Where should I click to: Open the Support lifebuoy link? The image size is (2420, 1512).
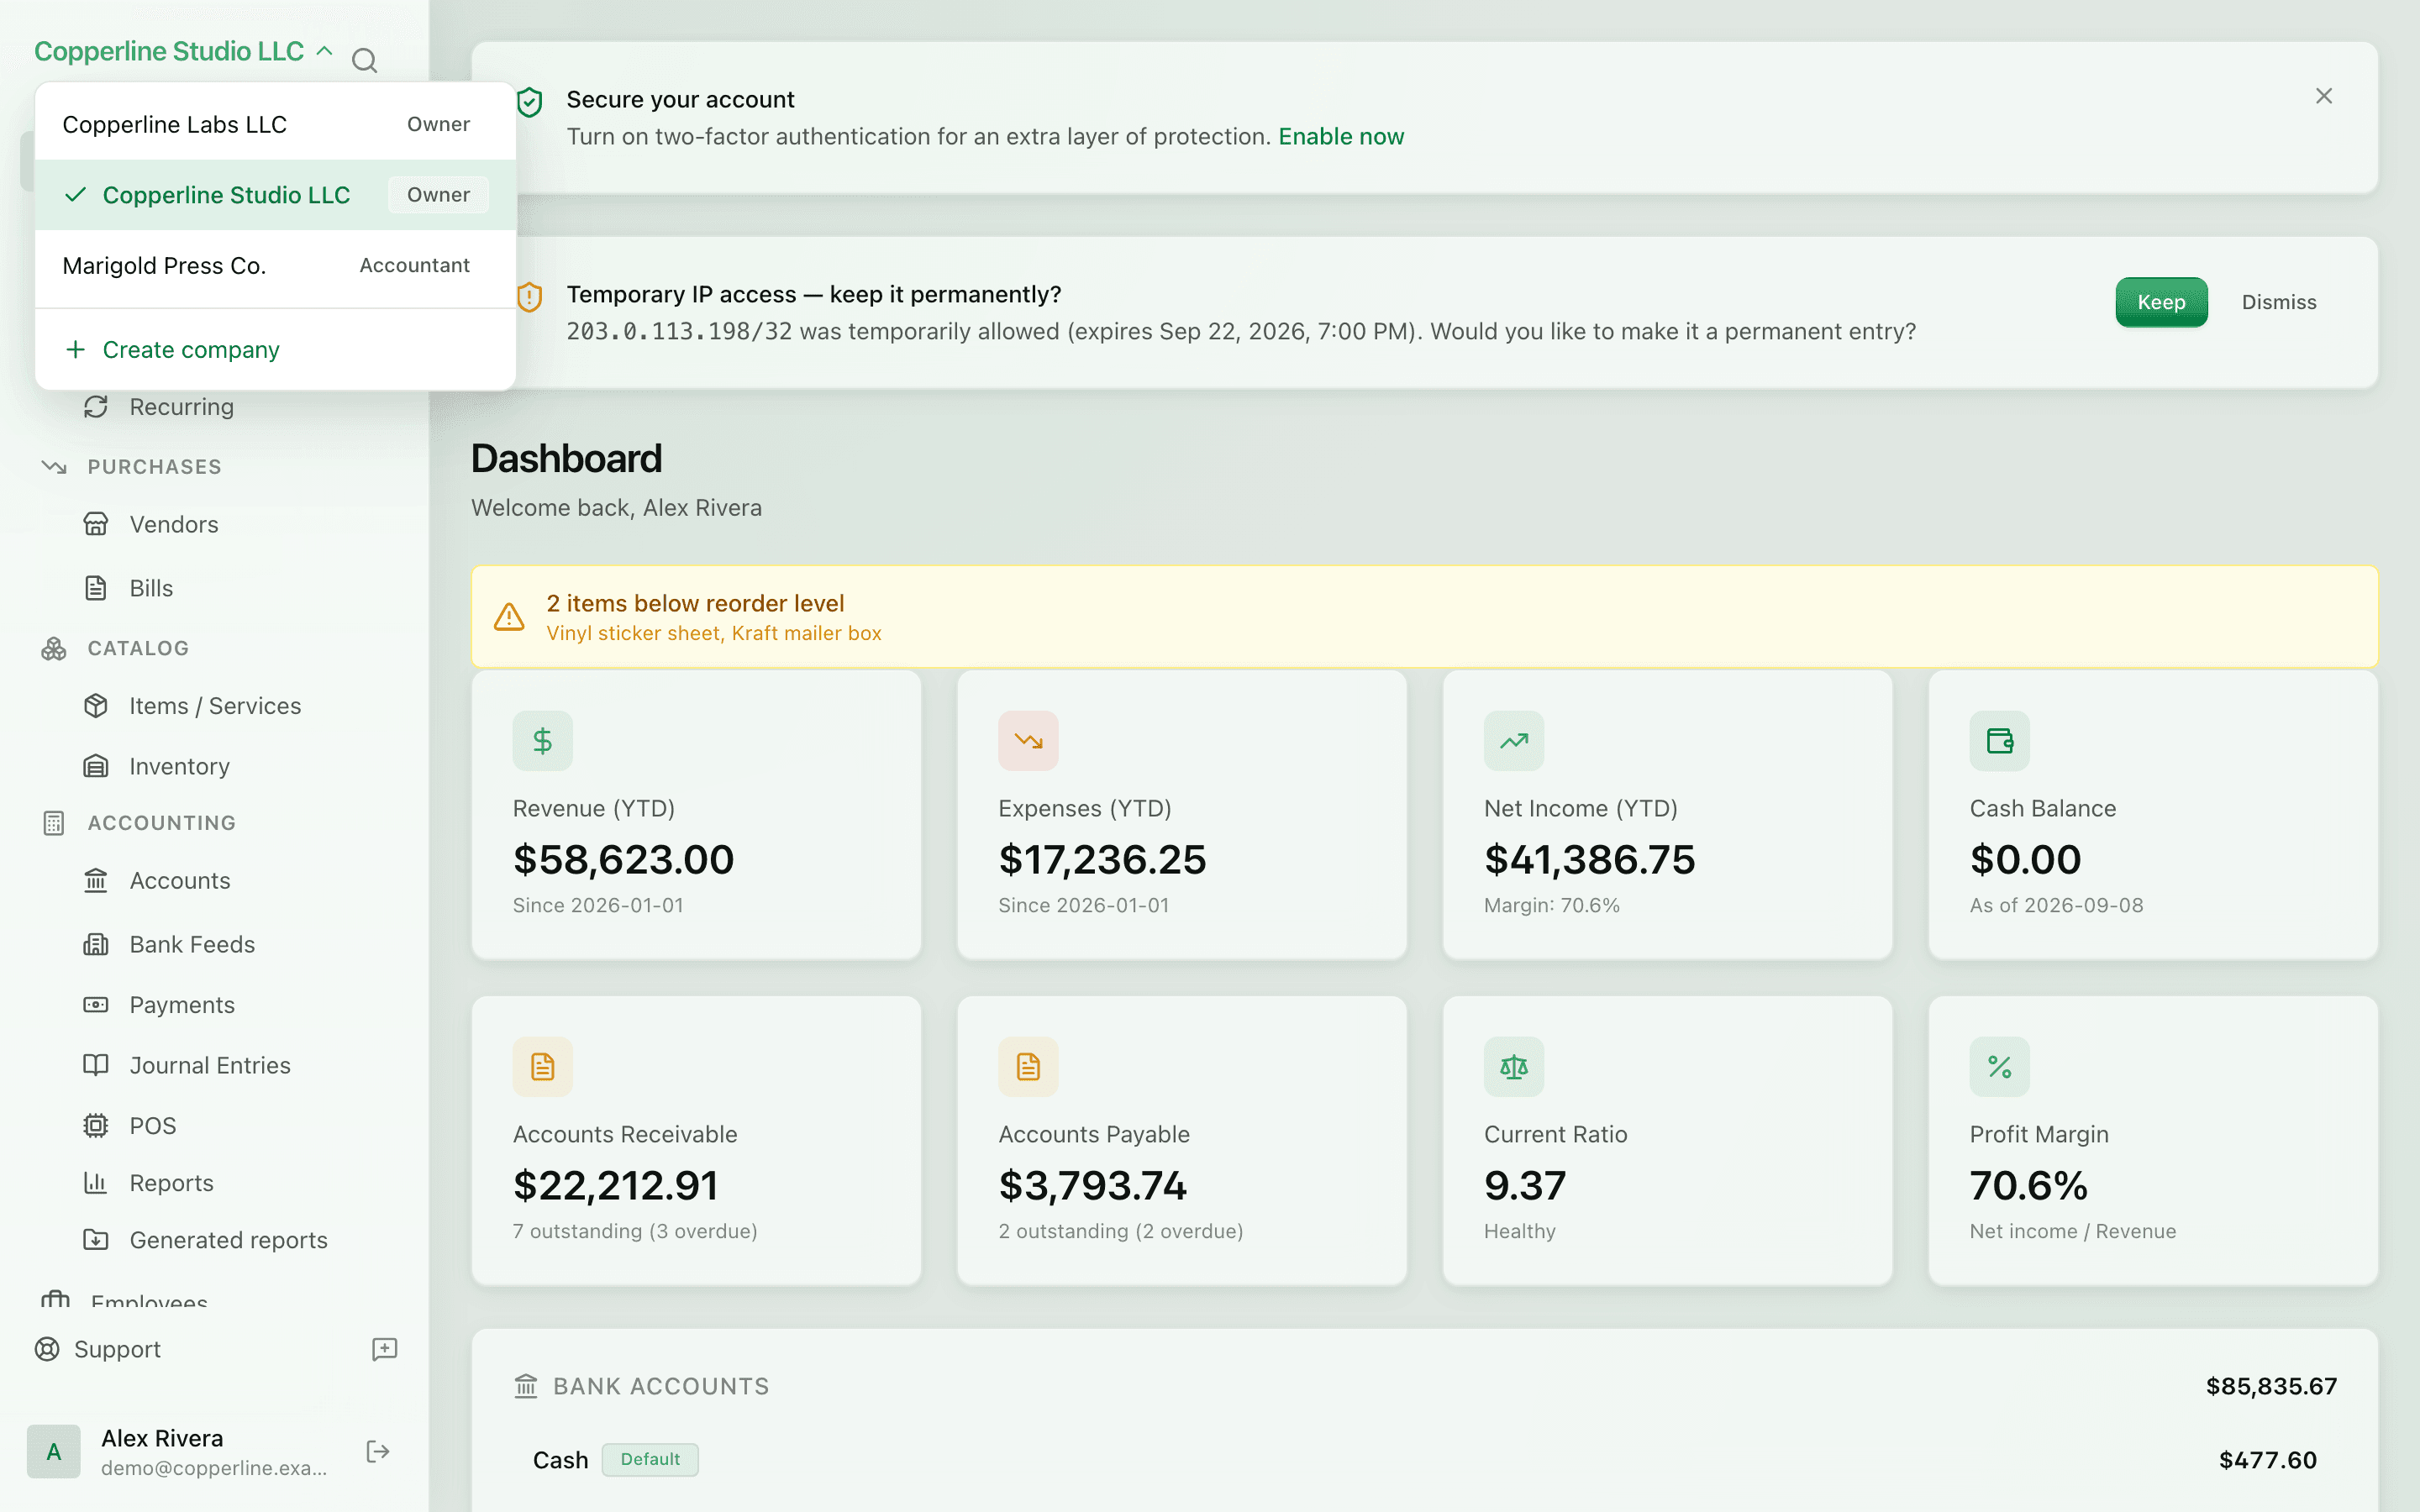pyautogui.click(x=98, y=1349)
